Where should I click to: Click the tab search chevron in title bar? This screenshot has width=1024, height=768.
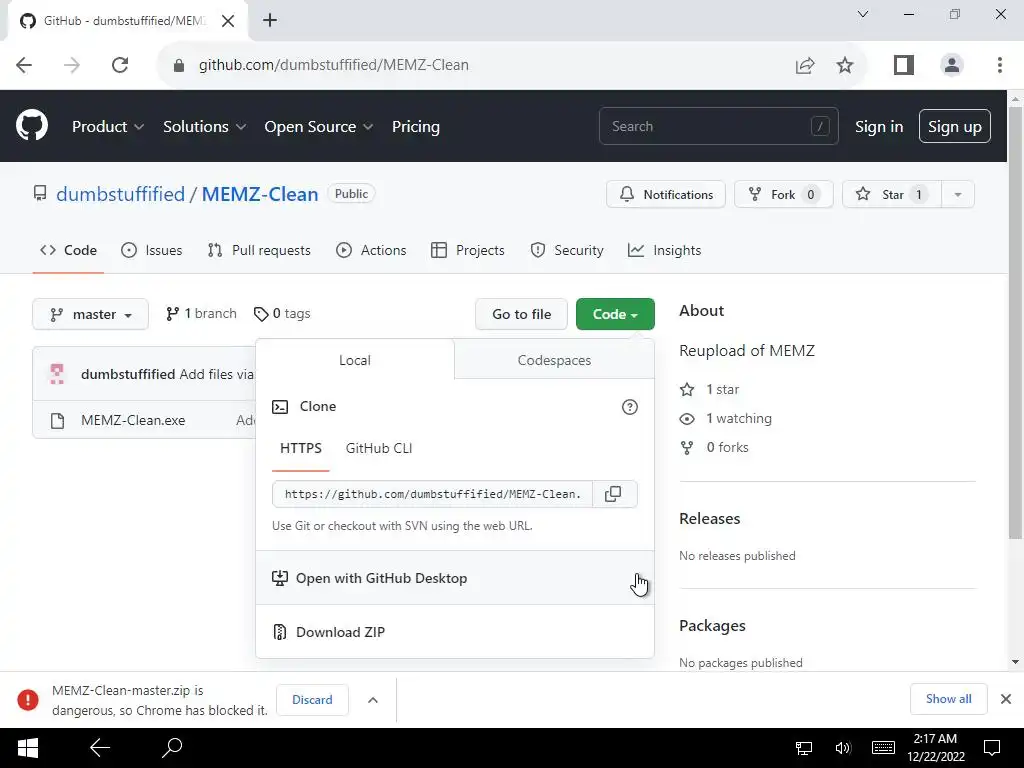pos(863,14)
